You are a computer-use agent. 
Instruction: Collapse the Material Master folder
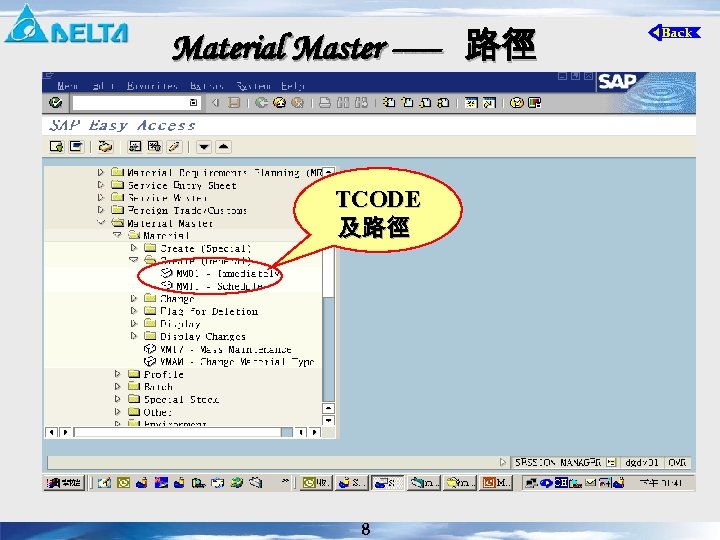pyautogui.click(x=101, y=222)
